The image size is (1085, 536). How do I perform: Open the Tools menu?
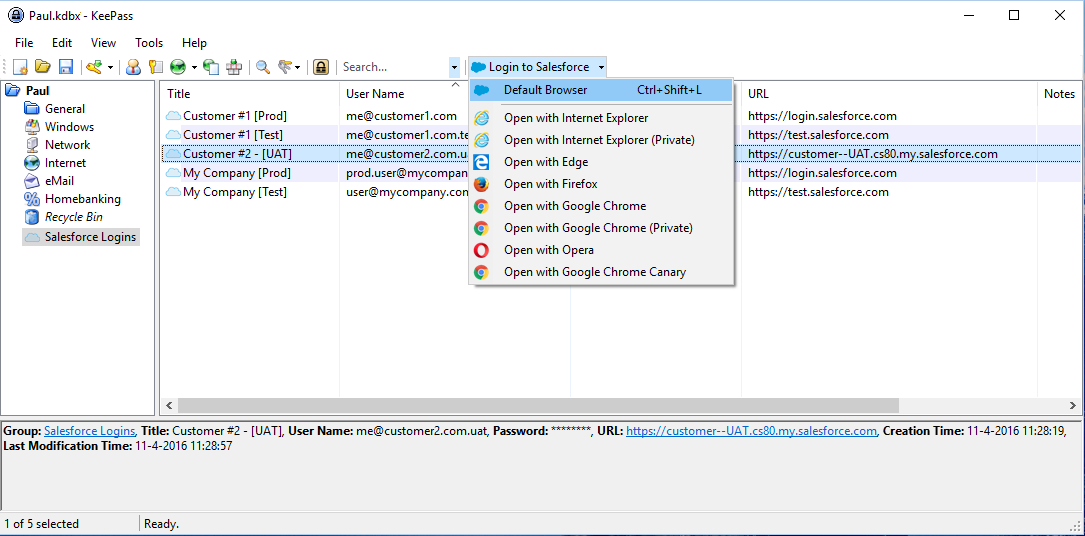click(x=149, y=43)
